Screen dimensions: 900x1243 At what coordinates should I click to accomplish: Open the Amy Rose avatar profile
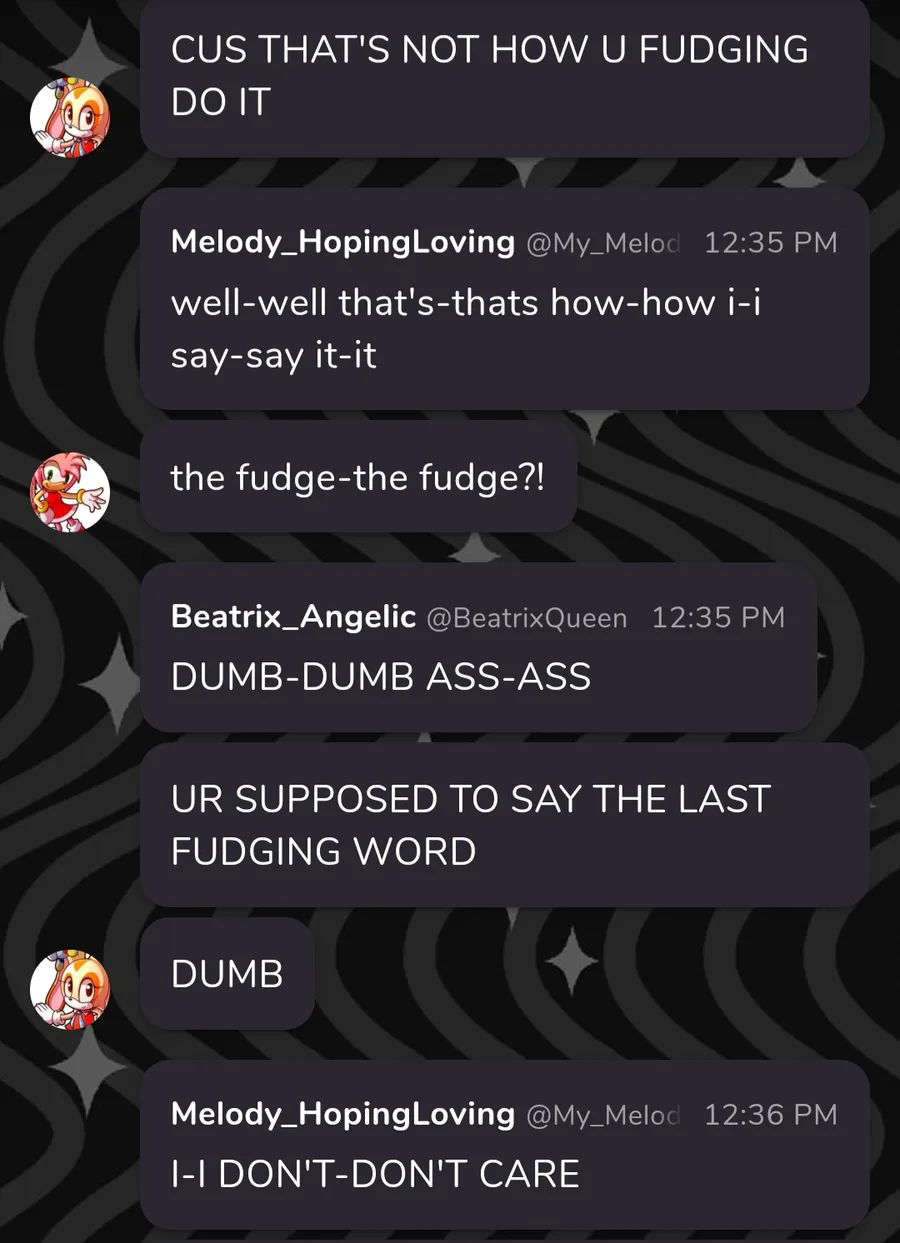click(69, 492)
